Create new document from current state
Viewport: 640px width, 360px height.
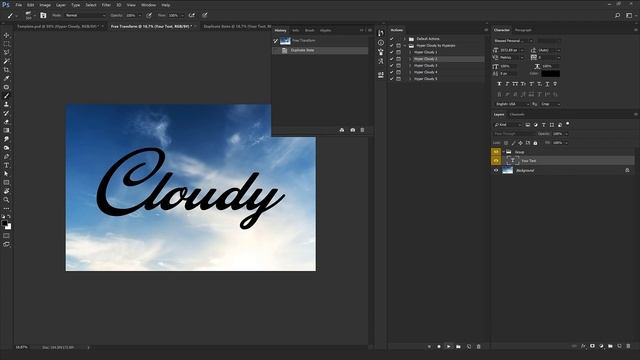[x=342, y=130]
